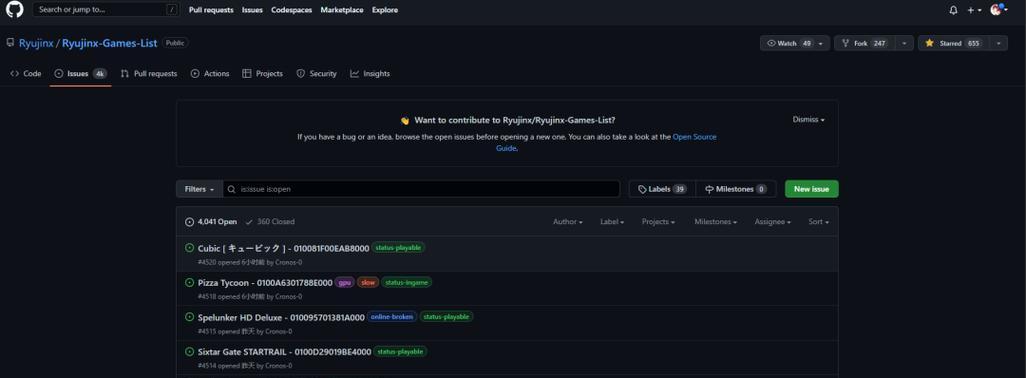Show the 4,041 Open issues

click(211, 222)
